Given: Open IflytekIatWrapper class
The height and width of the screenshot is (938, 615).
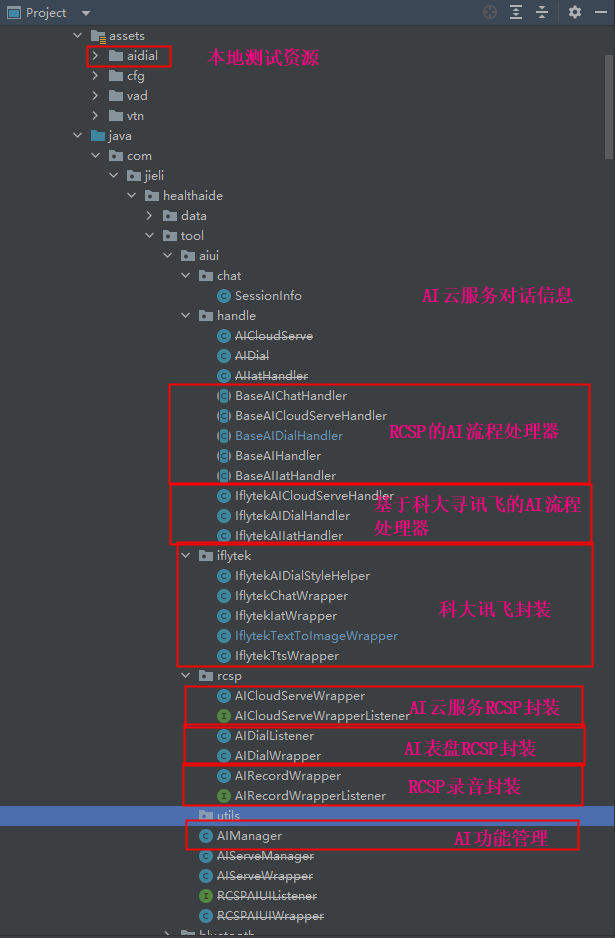Looking at the screenshot, I should point(286,616).
